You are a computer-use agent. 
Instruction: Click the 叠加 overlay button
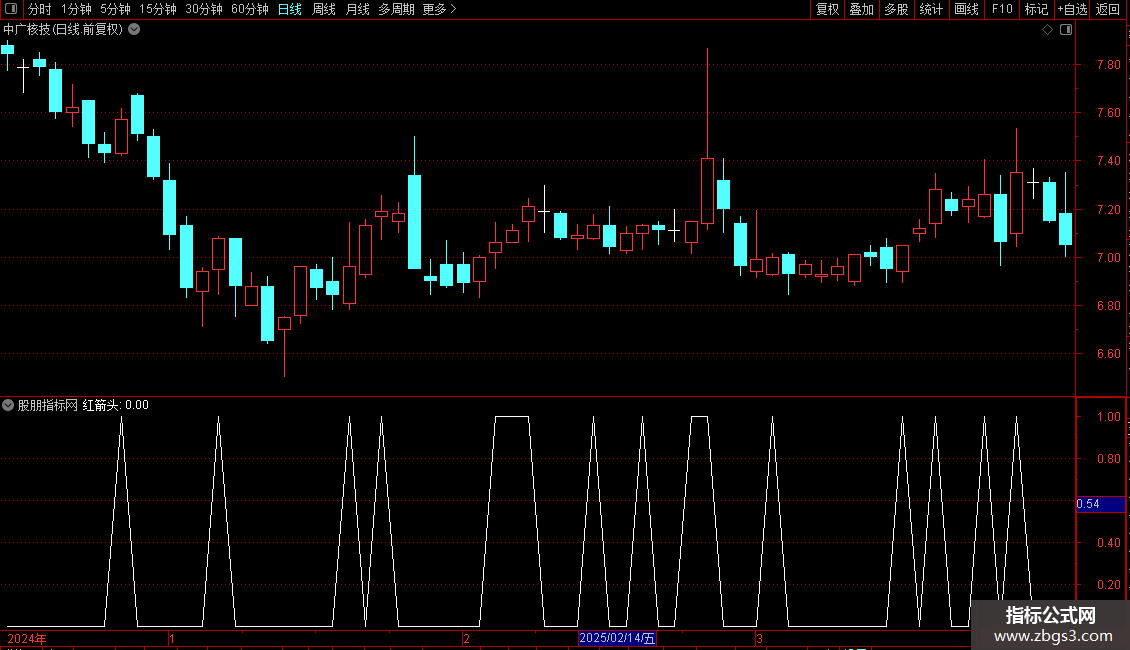pos(861,9)
